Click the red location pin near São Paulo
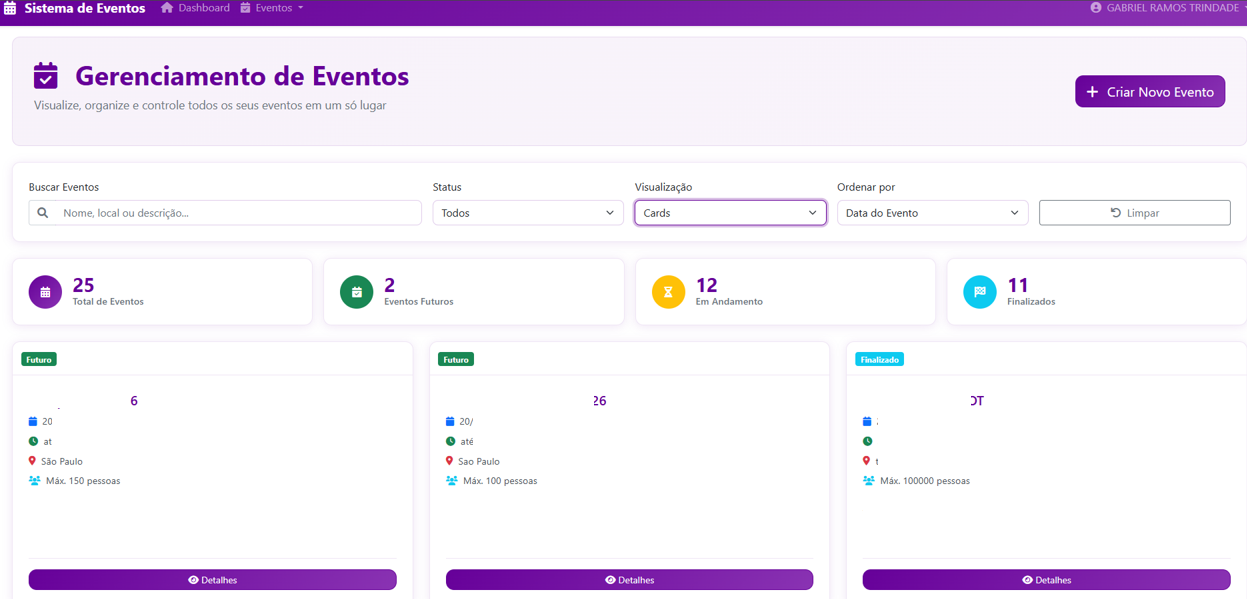 pos(31,461)
